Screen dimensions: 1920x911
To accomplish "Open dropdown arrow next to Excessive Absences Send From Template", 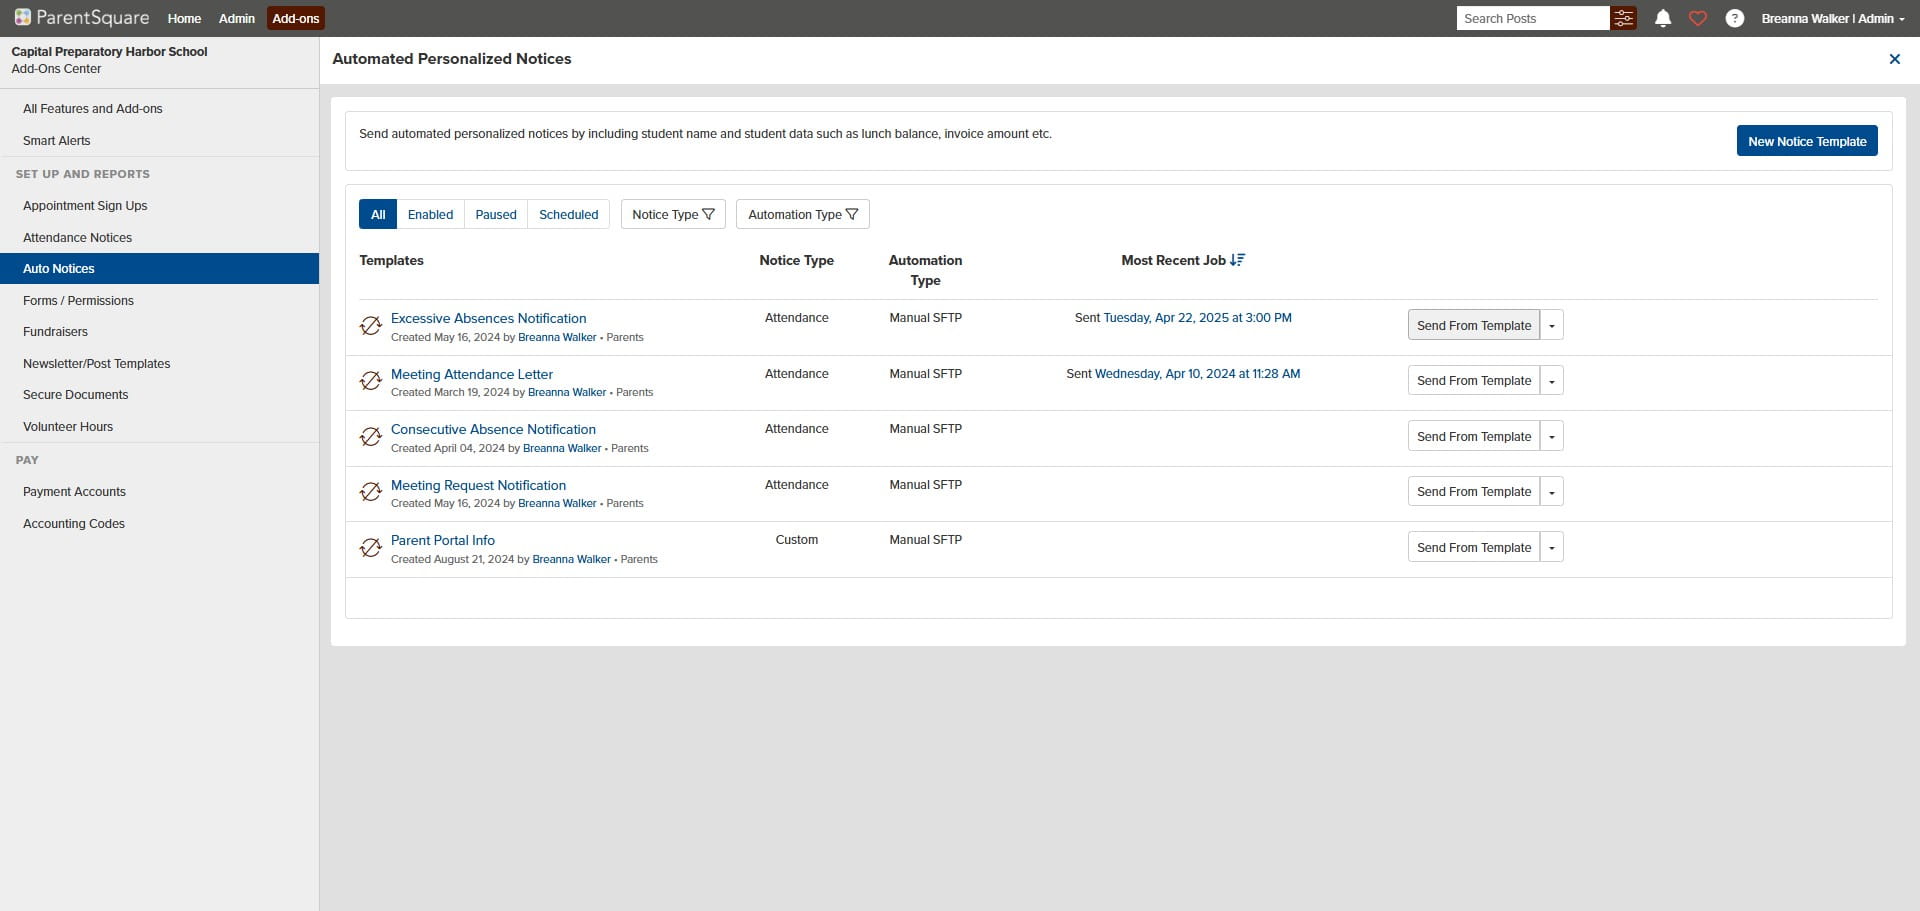I will [1552, 325].
